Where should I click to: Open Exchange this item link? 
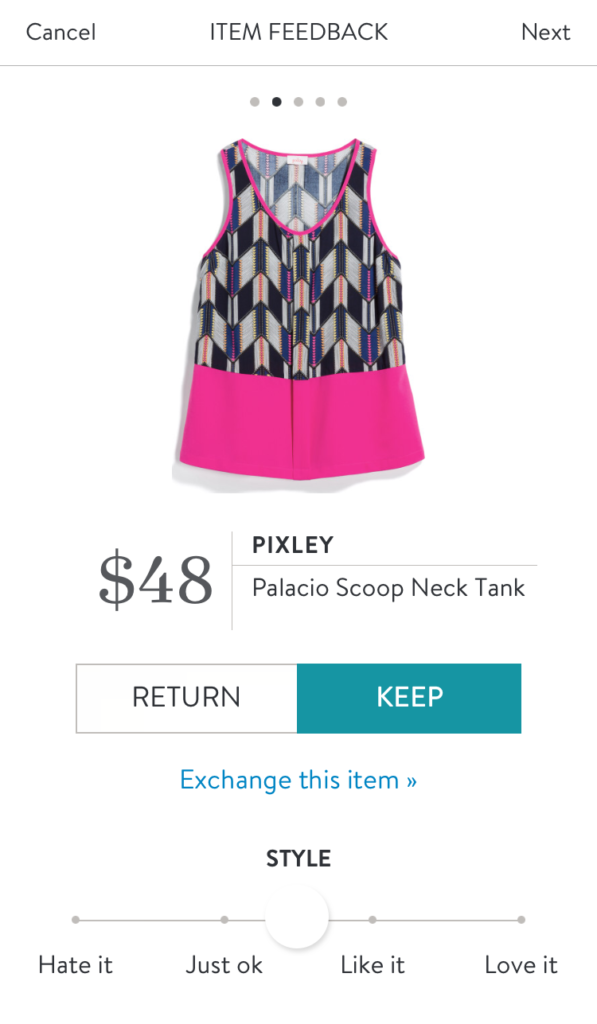[x=298, y=780]
